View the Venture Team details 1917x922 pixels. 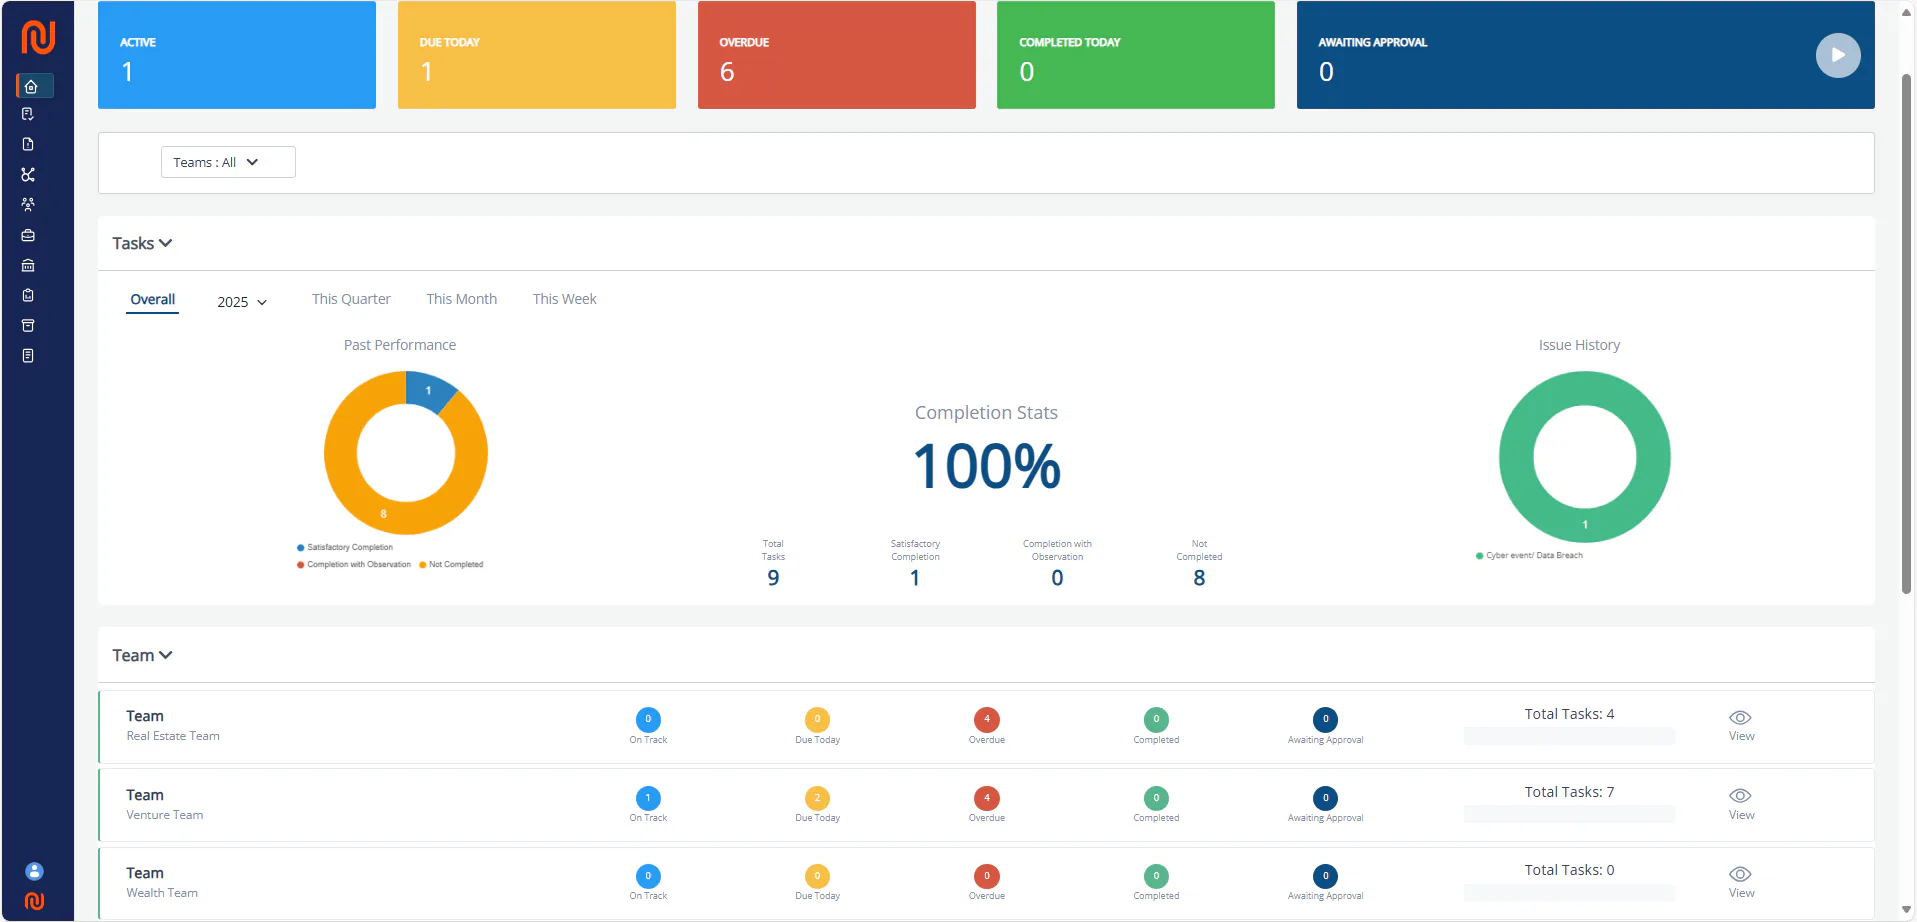[x=1740, y=804]
